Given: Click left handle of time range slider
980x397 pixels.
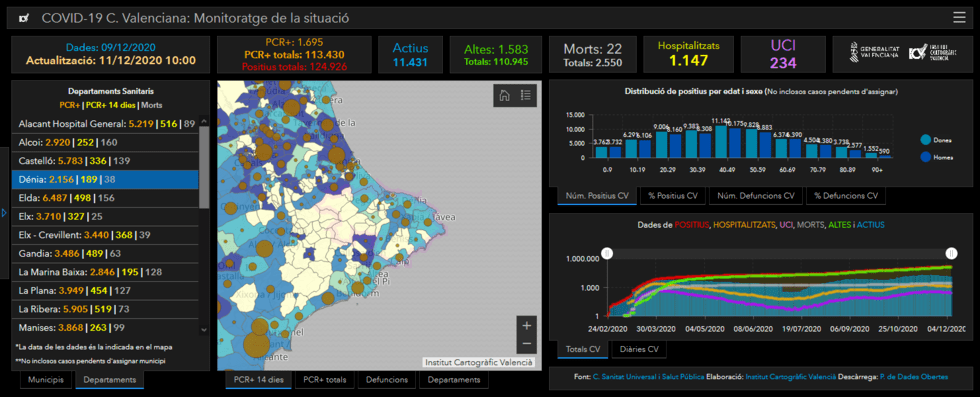Looking at the screenshot, I should (606, 253).
